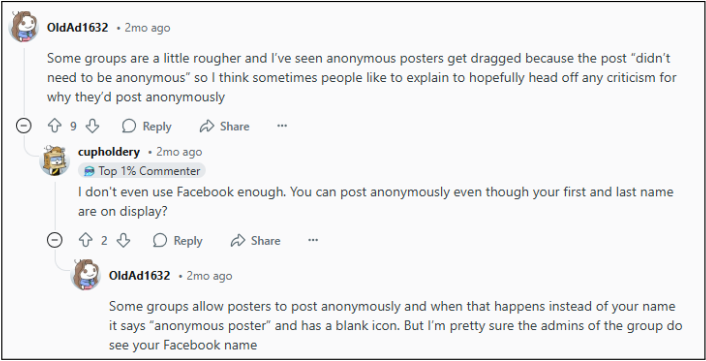This screenshot has height=361, width=706.
Task: Downvote cupholdery's comment
Action: coord(123,241)
